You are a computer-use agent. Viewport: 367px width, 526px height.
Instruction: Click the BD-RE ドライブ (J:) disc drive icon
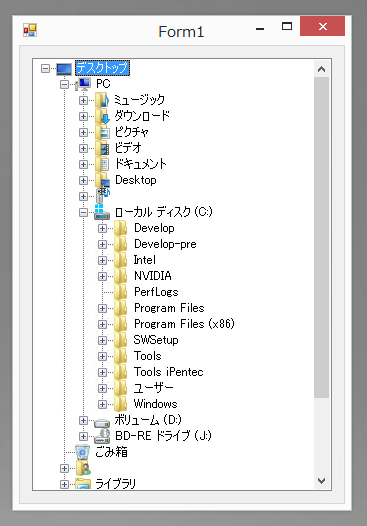tap(102, 436)
